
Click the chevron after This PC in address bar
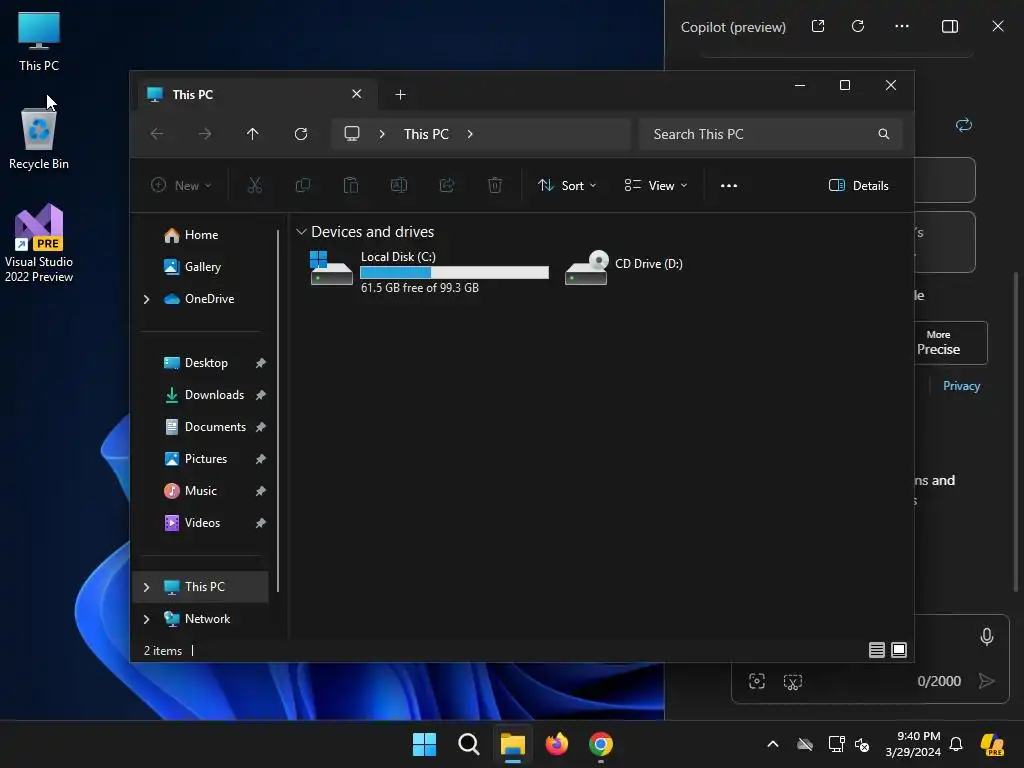(x=470, y=134)
